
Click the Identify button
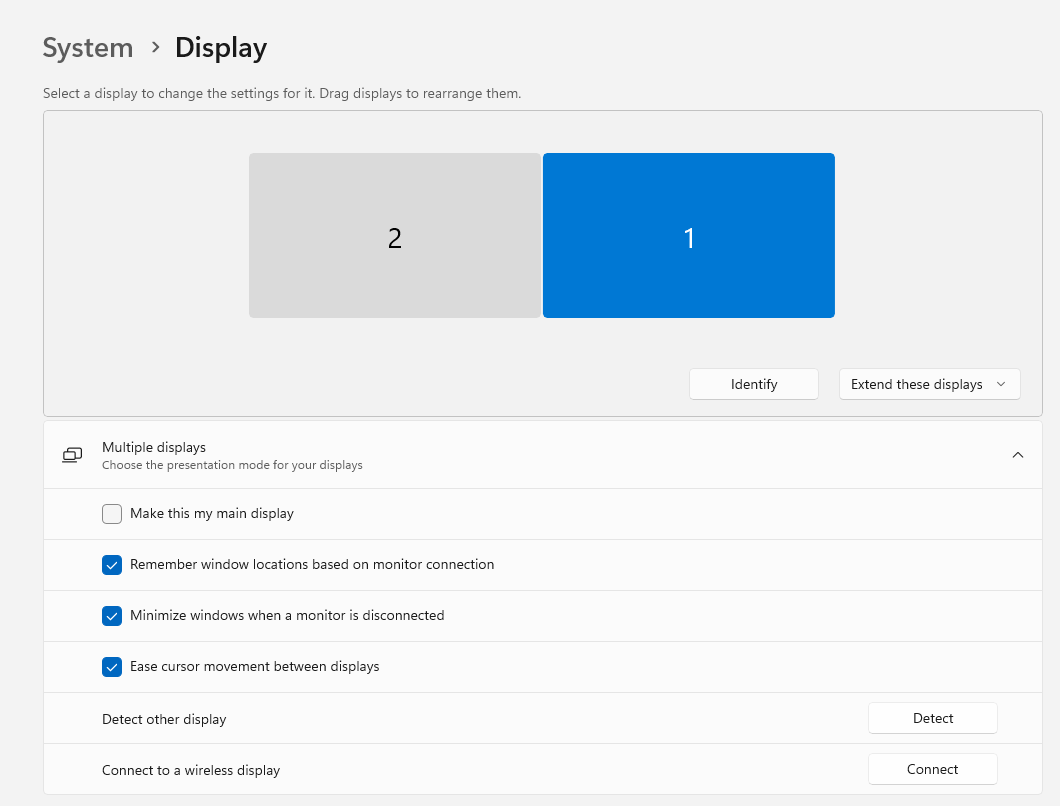[x=753, y=383]
